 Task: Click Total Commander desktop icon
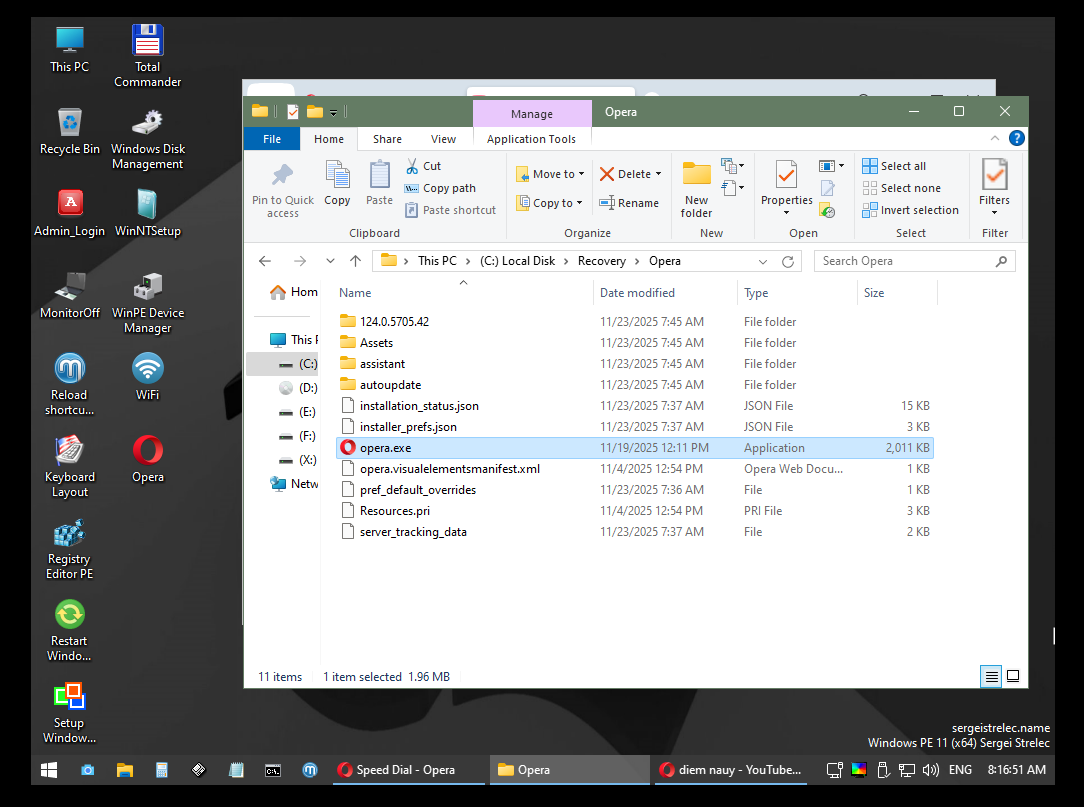147,56
